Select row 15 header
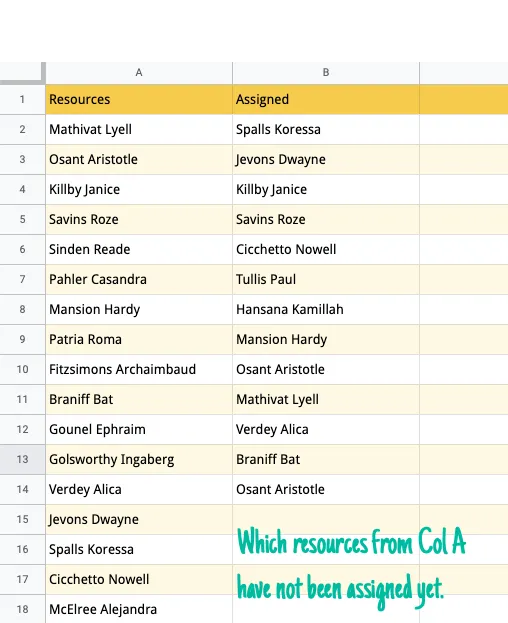The width and height of the screenshot is (508, 623). [23, 519]
